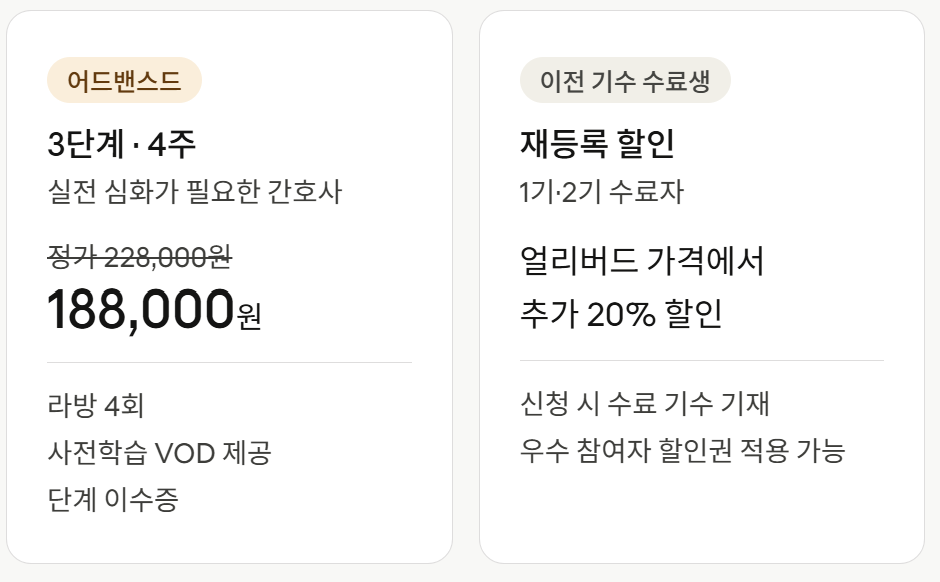Click the 어드밴스드 badge label

coord(124,81)
